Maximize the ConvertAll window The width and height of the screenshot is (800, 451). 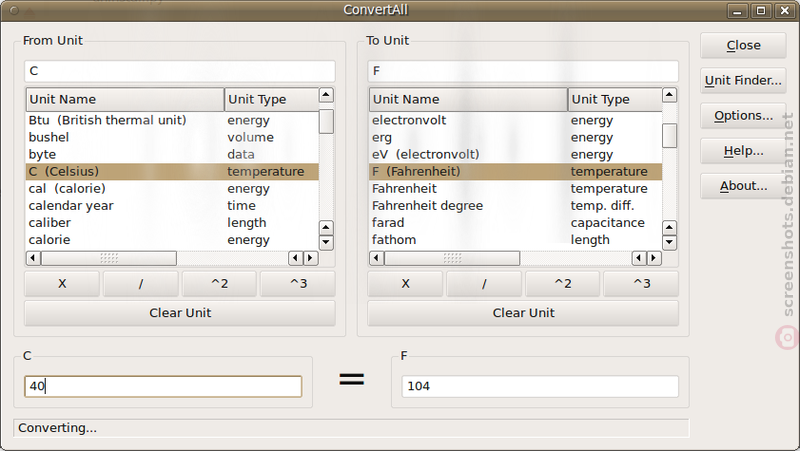pyautogui.click(x=761, y=10)
